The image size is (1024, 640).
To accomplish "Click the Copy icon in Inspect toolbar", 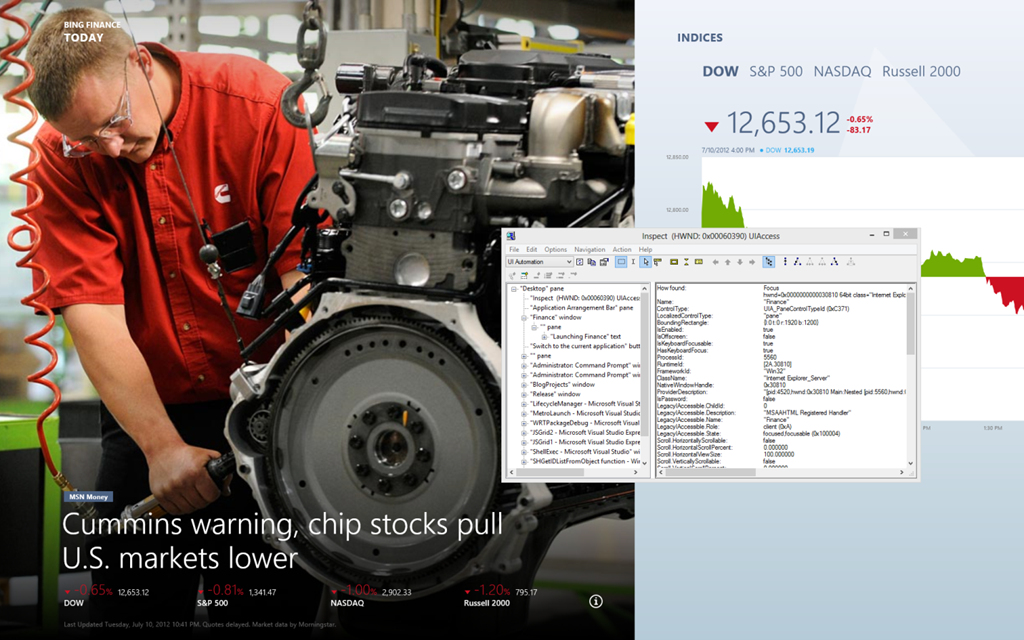I will (592, 262).
